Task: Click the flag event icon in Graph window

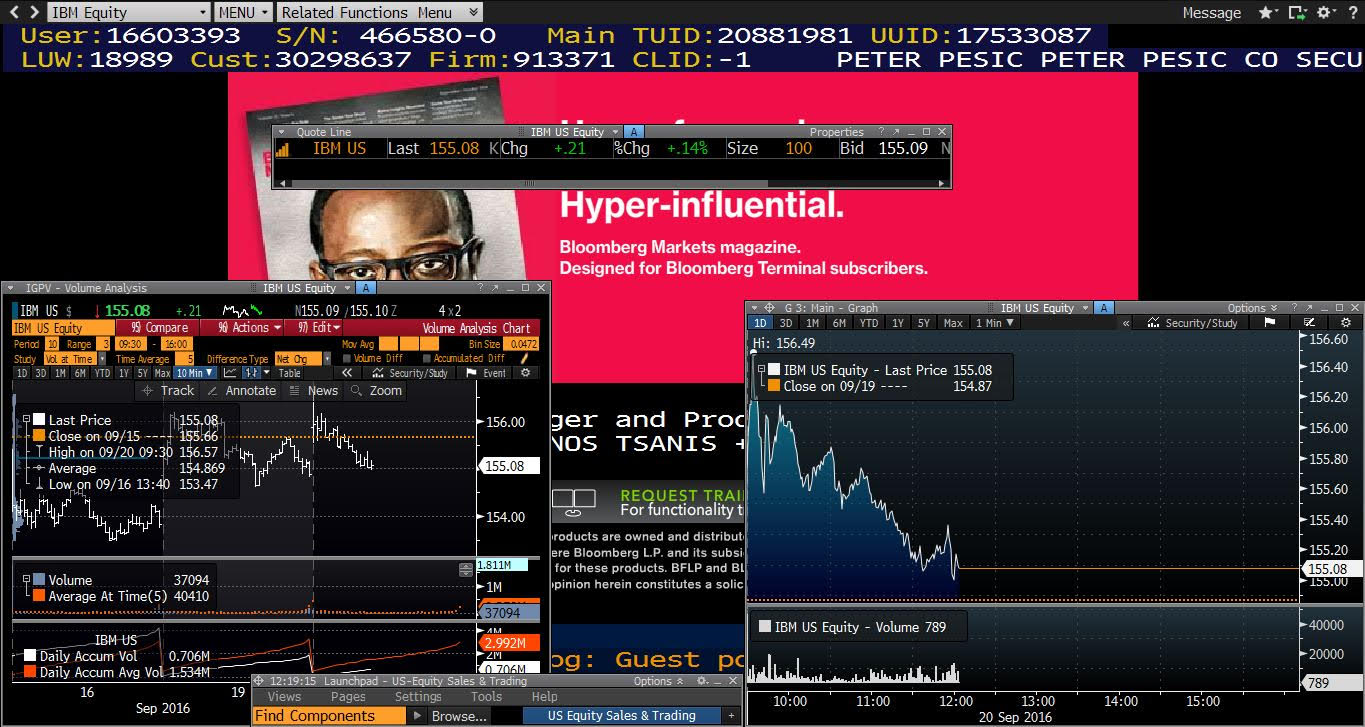Action: 1269,322
